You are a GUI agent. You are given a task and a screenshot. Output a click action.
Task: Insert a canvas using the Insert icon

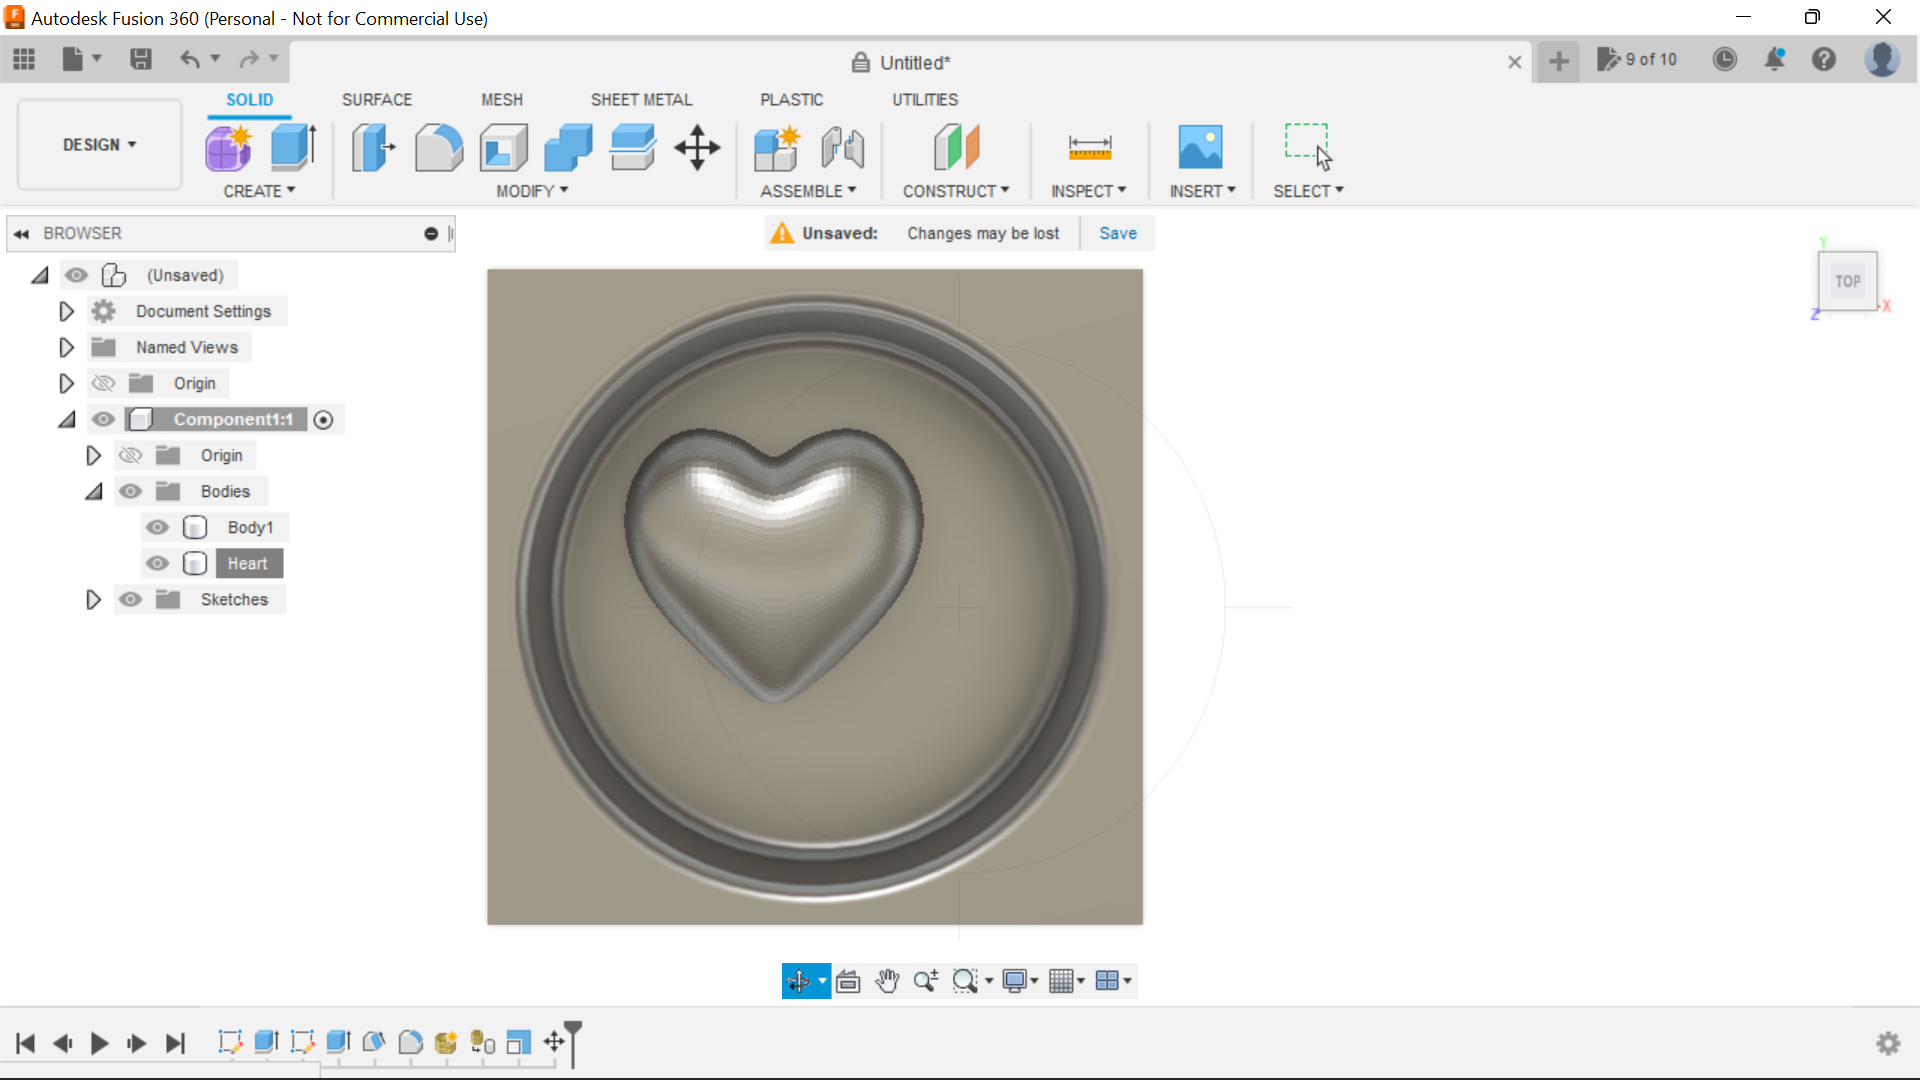[x=1201, y=147]
